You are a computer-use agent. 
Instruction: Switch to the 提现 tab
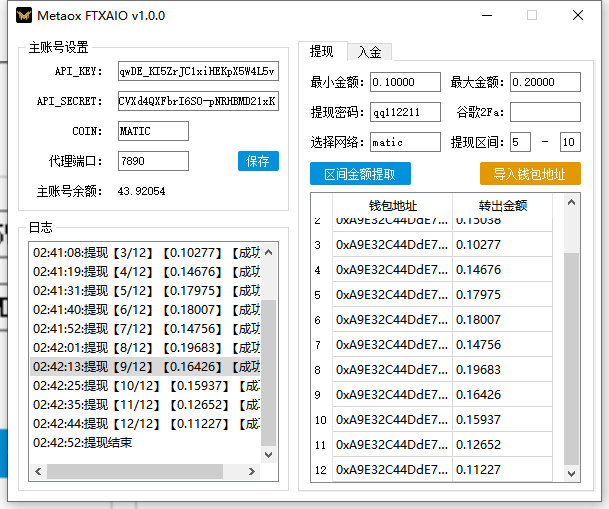coord(321,52)
